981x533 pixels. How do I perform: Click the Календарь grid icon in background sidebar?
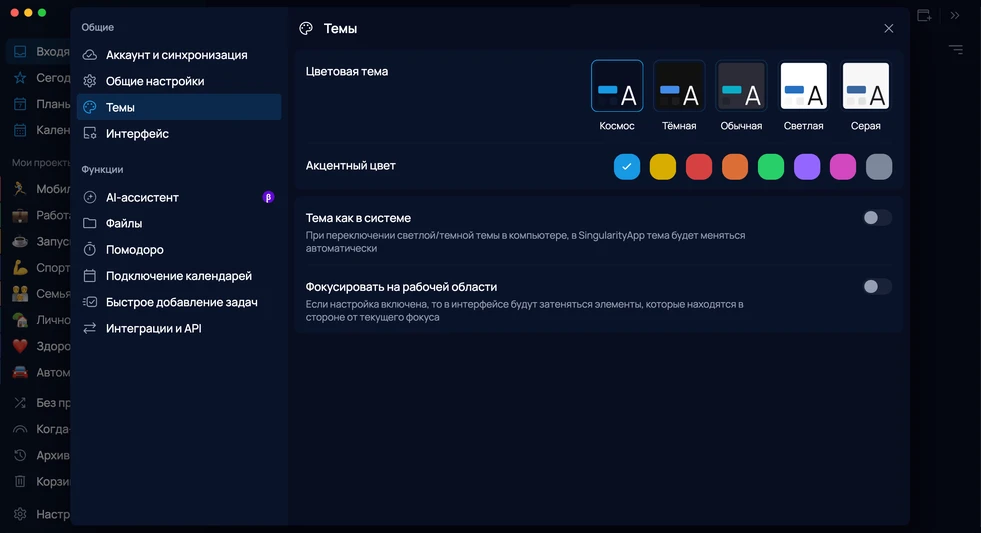[x=20, y=130]
